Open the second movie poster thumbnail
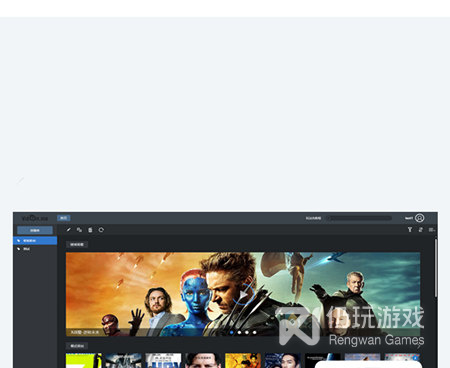 (123, 361)
